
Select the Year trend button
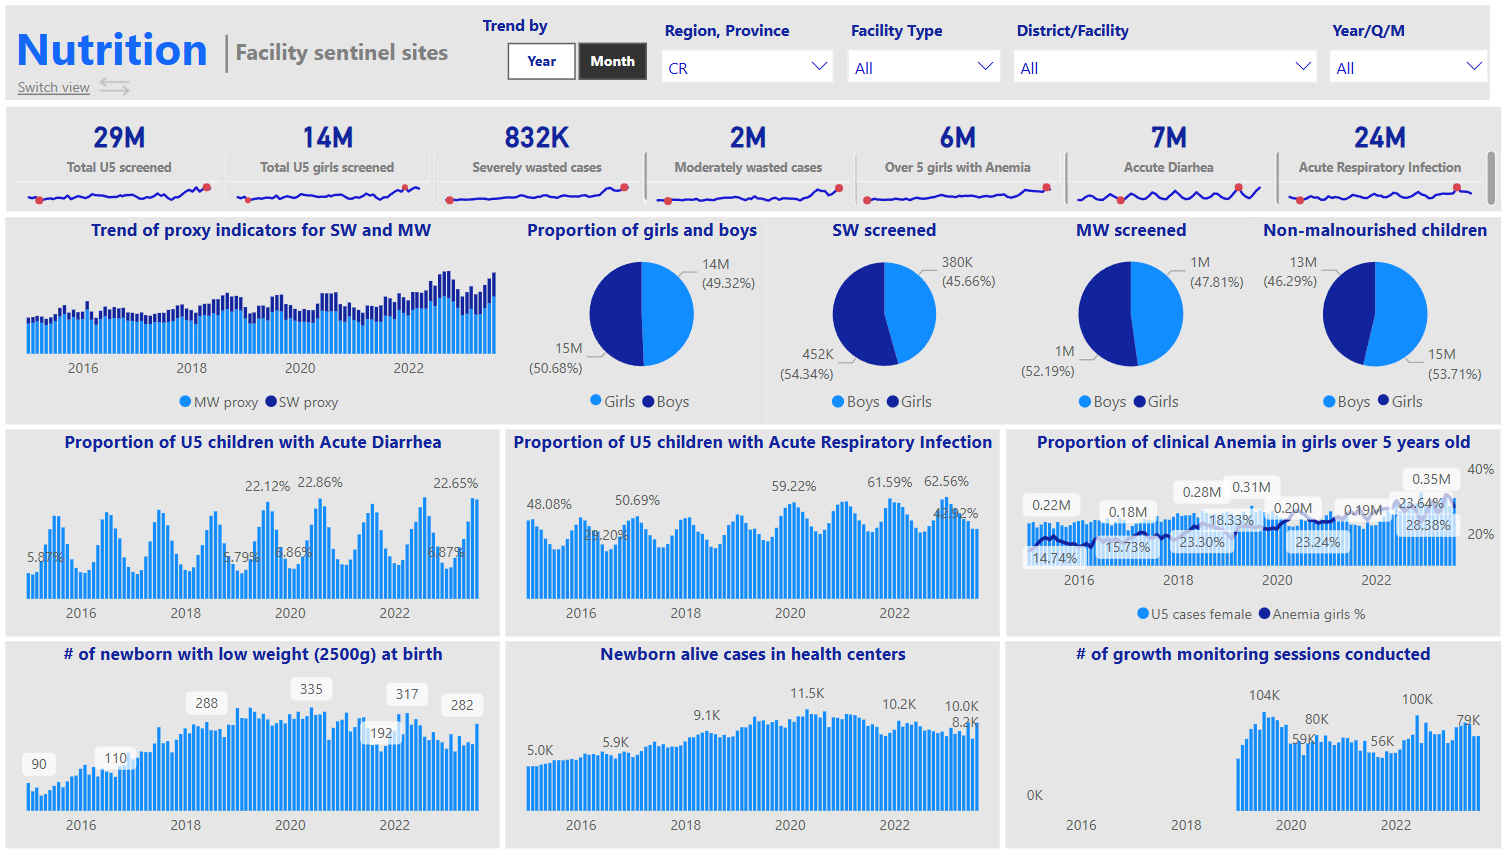(x=541, y=61)
